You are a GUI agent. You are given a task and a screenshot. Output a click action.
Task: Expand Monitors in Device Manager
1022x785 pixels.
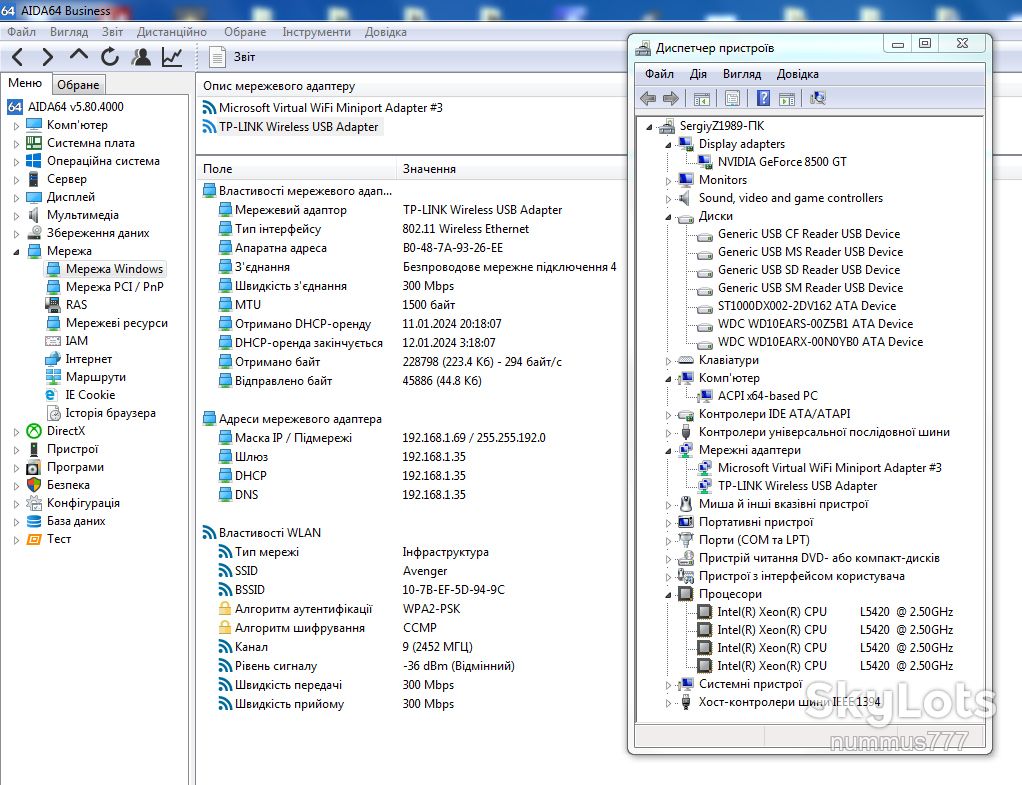(x=668, y=181)
